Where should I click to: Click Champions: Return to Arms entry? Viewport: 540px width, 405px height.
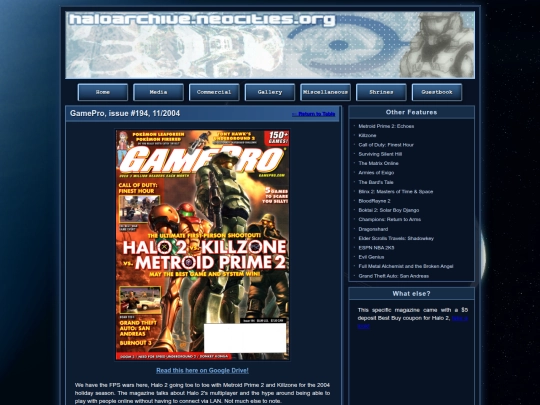click(390, 219)
